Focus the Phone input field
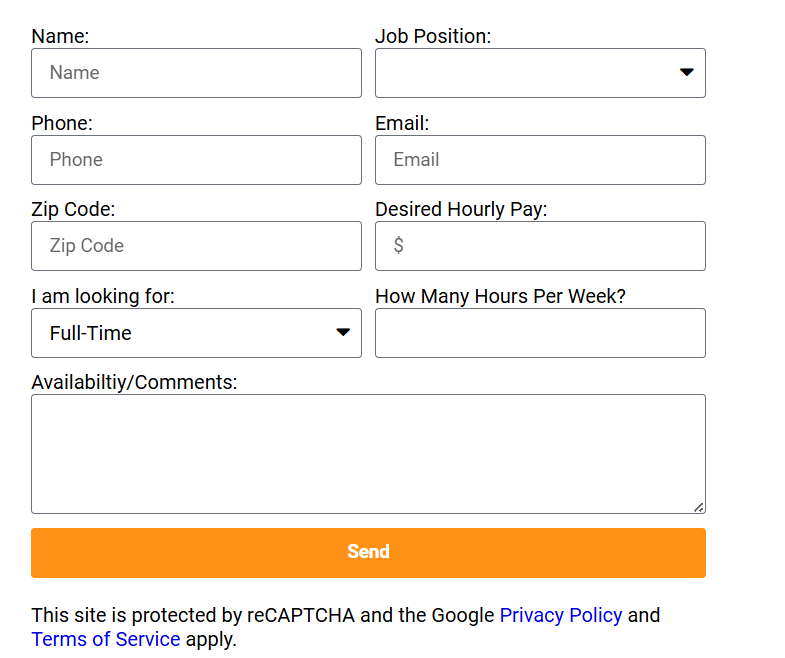This screenshot has height=658, width=785. pos(196,160)
